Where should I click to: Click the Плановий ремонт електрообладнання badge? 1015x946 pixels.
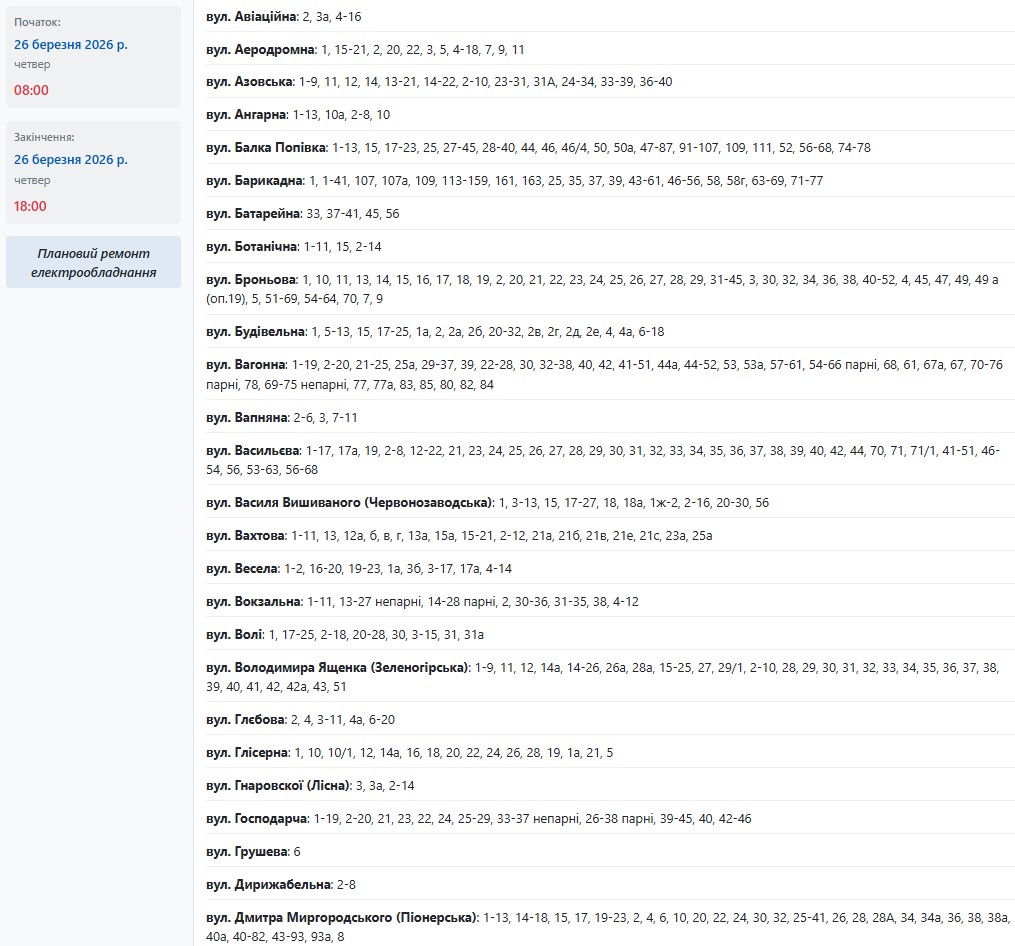pos(93,262)
